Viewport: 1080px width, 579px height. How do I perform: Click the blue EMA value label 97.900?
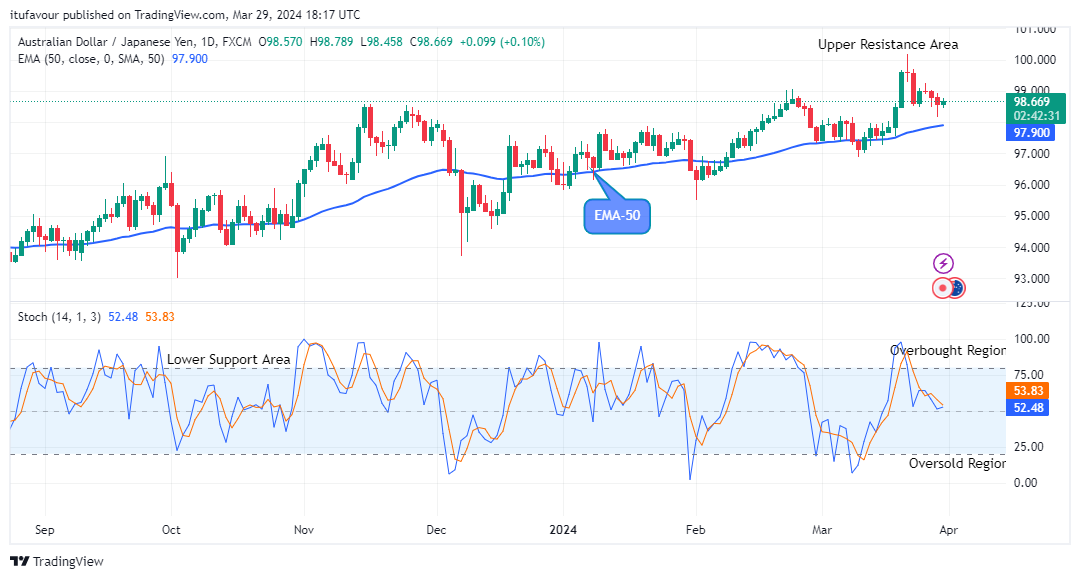(x=1031, y=133)
